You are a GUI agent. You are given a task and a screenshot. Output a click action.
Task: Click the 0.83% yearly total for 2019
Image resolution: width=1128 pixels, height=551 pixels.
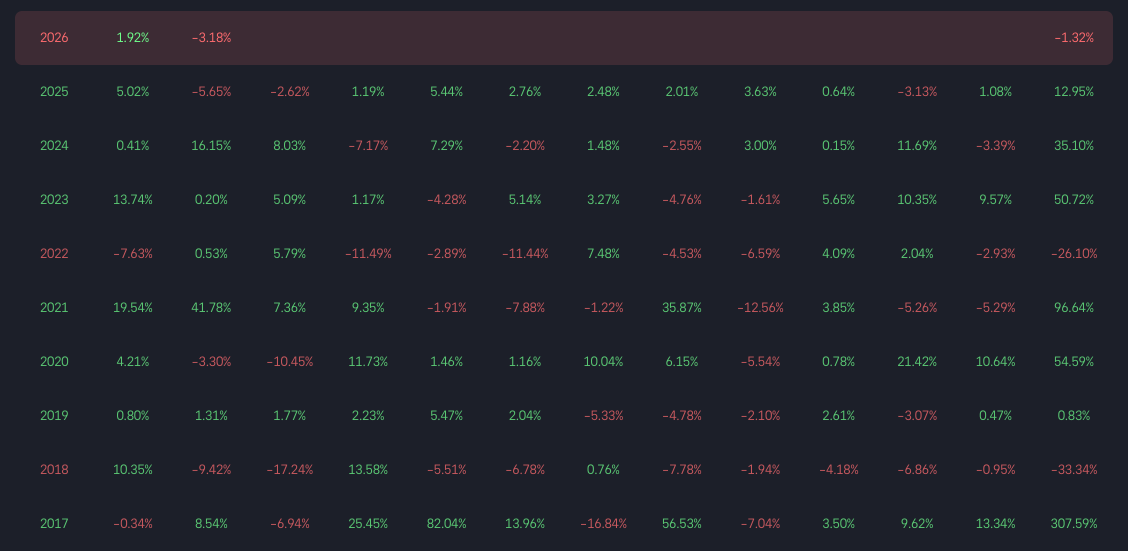coord(1074,416)
